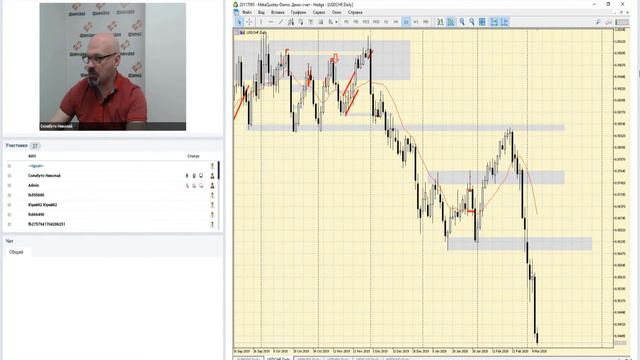Select the vertical line drawing tool
Screen dimensions: 640x360
[x=261, y=22]
